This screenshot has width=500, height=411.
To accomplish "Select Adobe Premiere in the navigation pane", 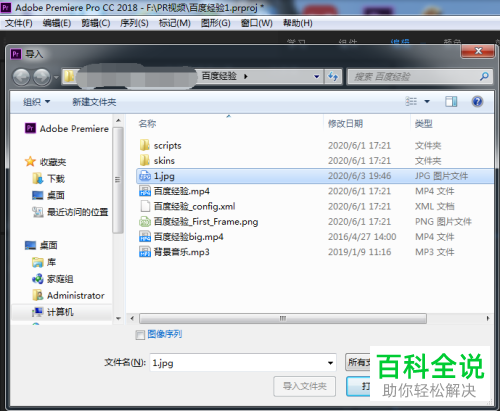I will click(x=67, y=128).
